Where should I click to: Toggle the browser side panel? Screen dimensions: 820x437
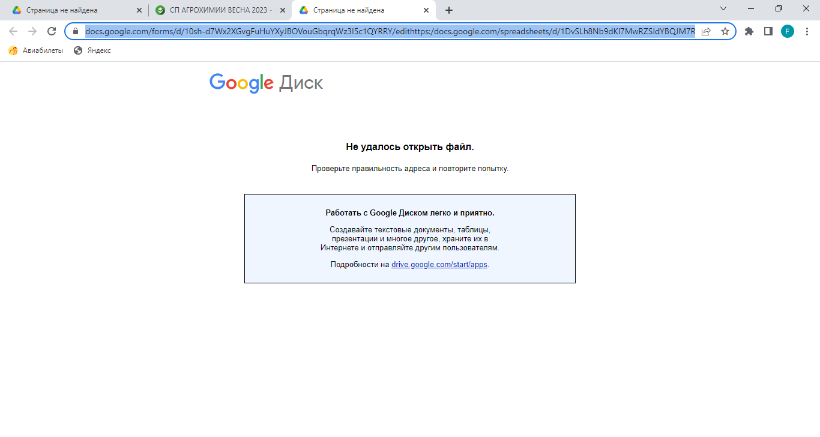(x=768, y=31)
